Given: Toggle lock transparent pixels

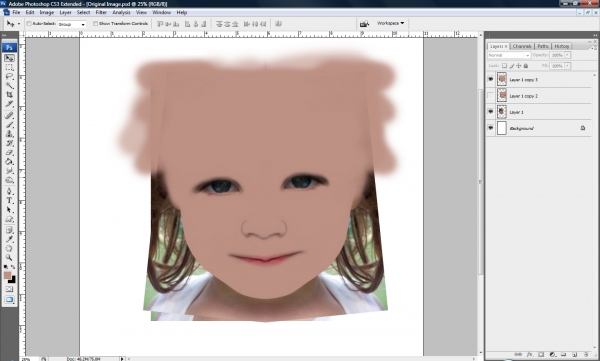Looking at the screenshot, I should (504, 66).
